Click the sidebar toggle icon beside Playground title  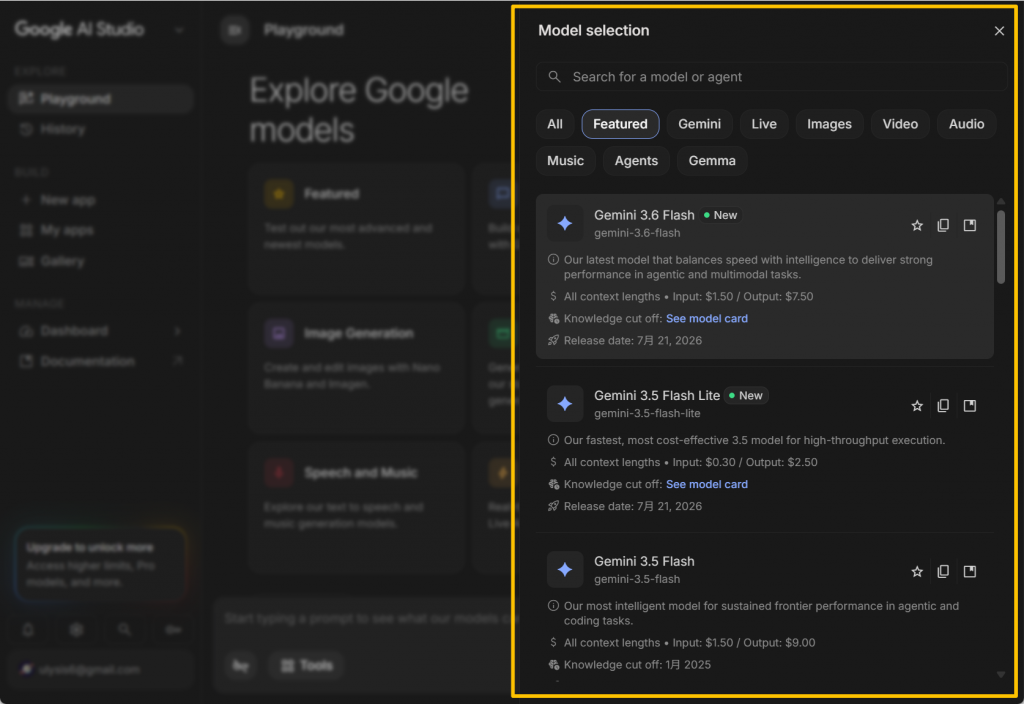pyautogui.click(x=235, y=30)
